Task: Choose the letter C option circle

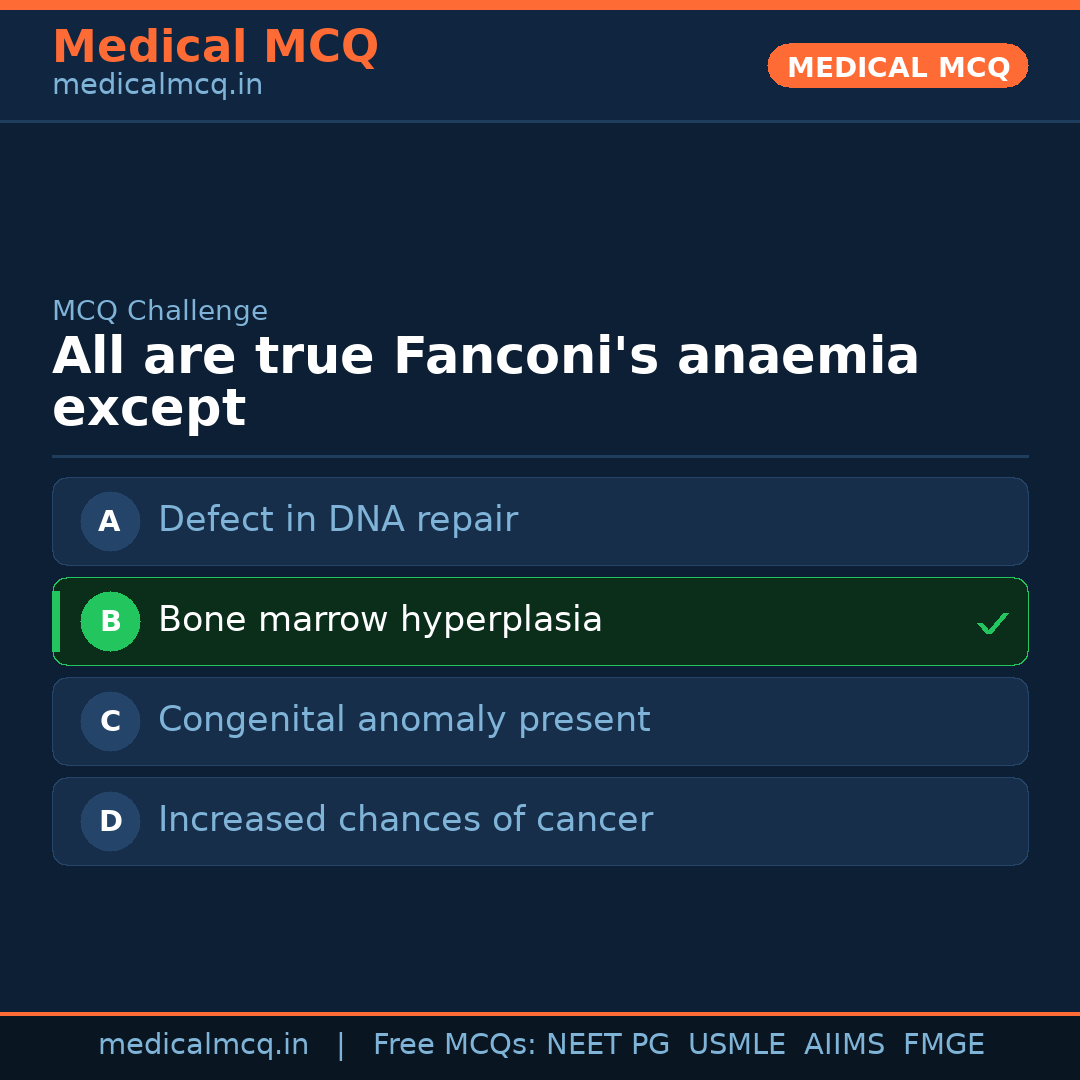Action: click(x=110, y=721)
